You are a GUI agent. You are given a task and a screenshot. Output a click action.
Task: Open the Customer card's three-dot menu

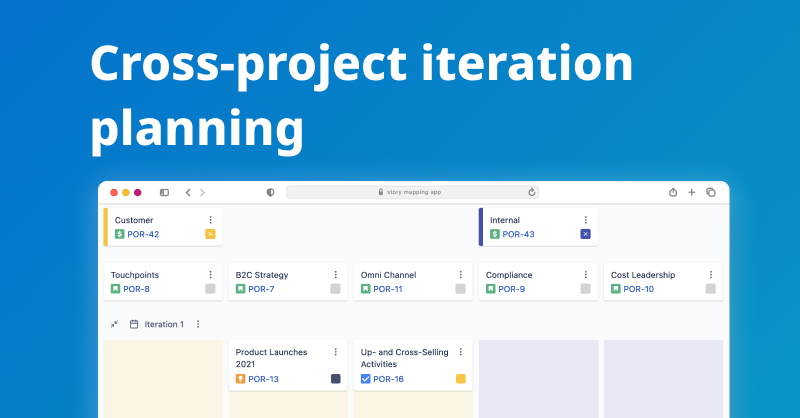210,220
